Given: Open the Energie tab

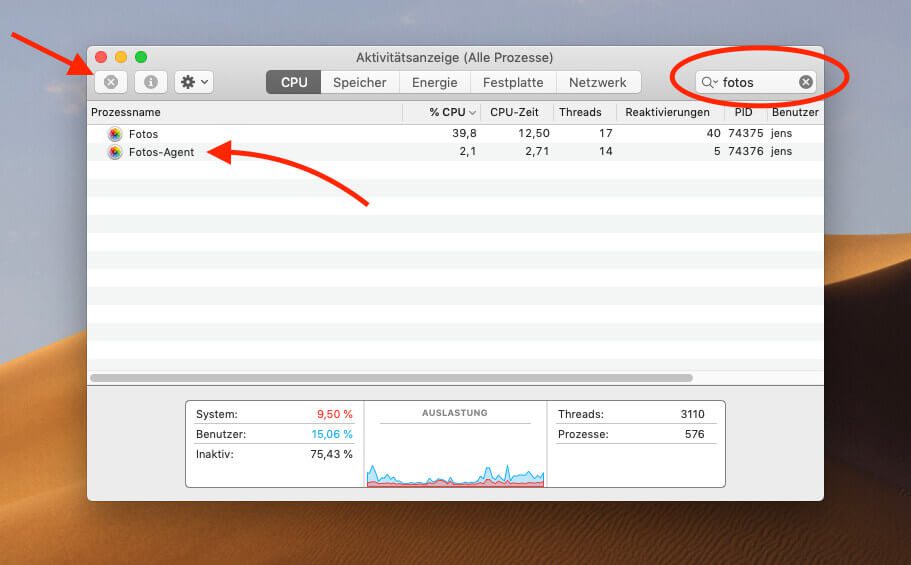Looking at the screenshot, I should [x=435, y=83].
